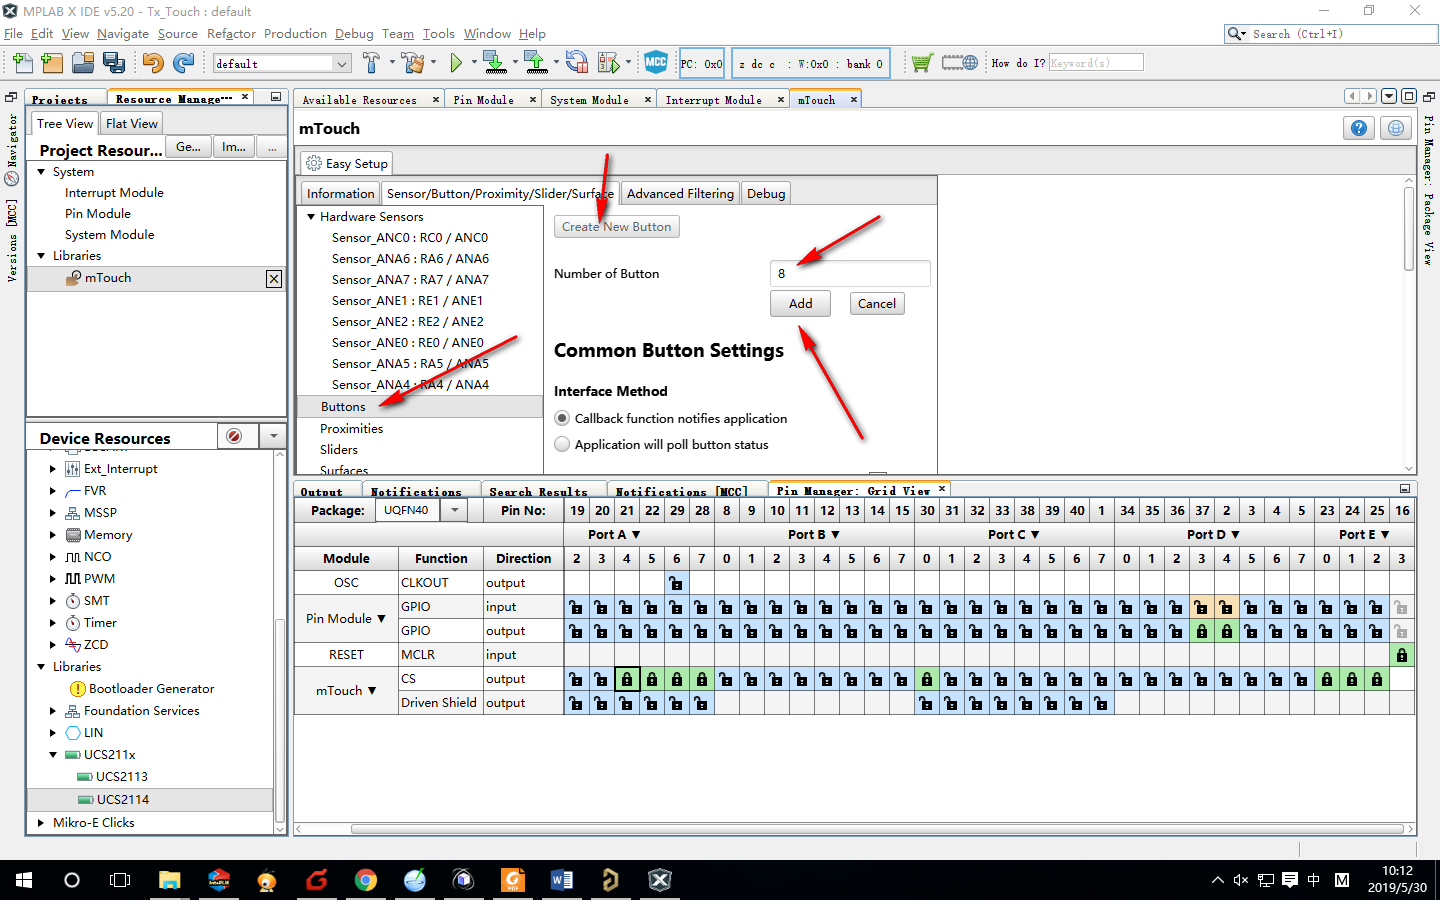The height and width of the screenshot is (900, 1440).
Task: Click the Clean and Build icon
Action: point(412,63)
